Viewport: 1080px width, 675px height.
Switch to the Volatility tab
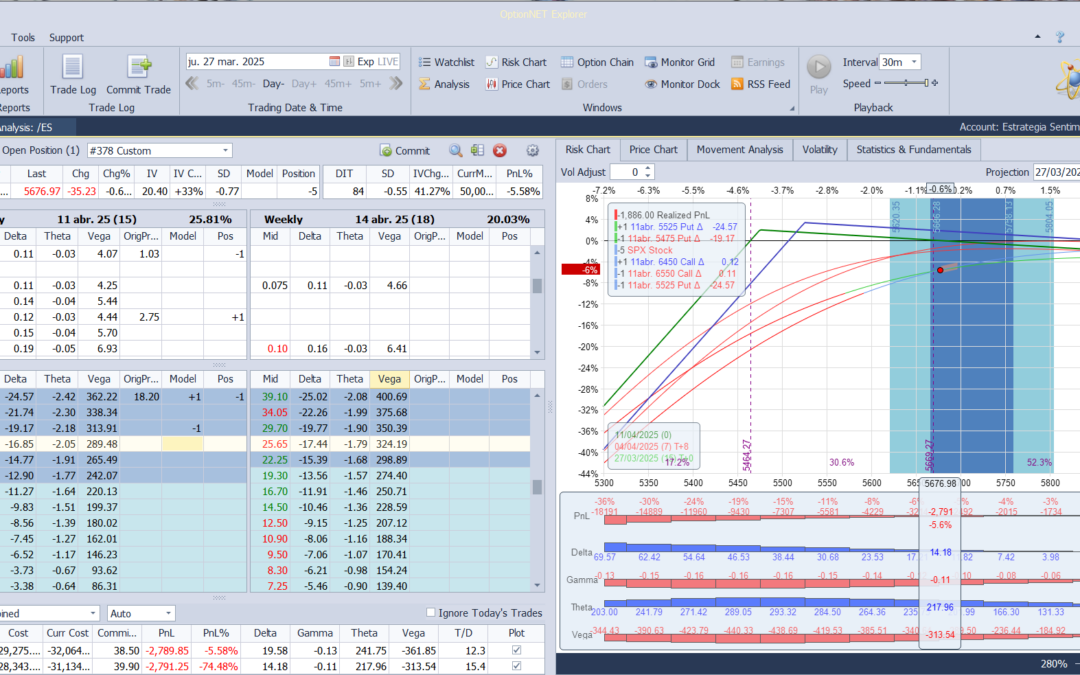[820, 149]
